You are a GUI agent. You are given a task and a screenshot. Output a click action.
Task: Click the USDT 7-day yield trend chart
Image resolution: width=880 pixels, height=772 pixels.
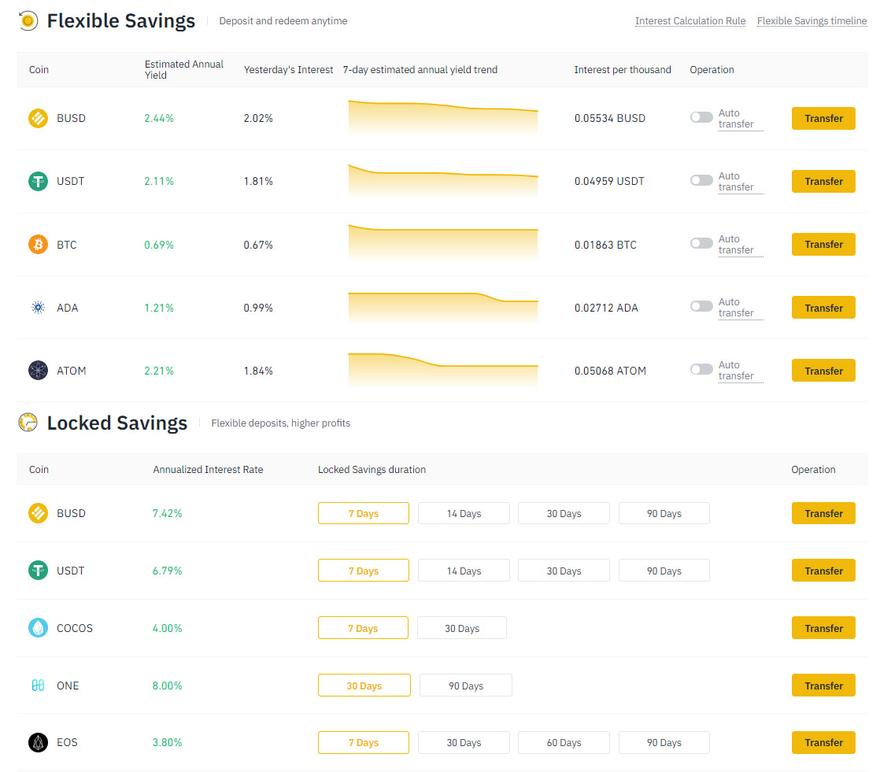443,180
